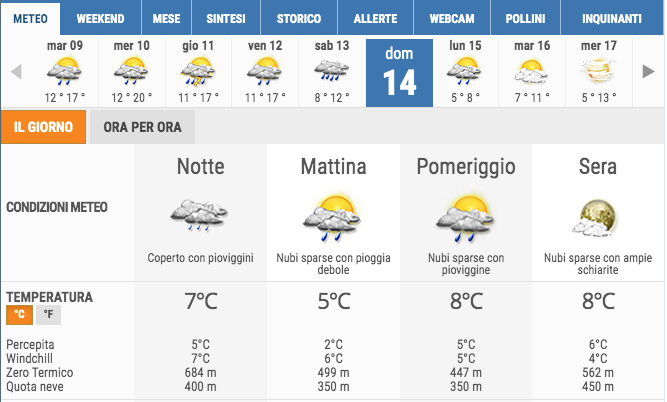Click the Sera moon and clouds icon
The width and height of the screenshot is (667, 402).
[x=595, y=218]
